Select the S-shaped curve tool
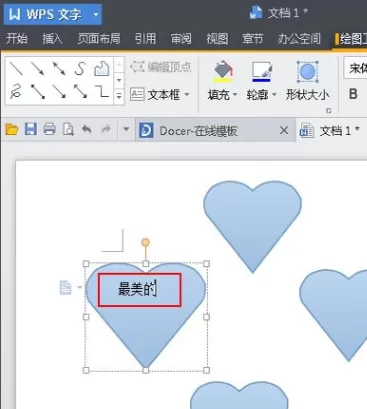Viewport: 367px width, 409px height. [80, 69]
